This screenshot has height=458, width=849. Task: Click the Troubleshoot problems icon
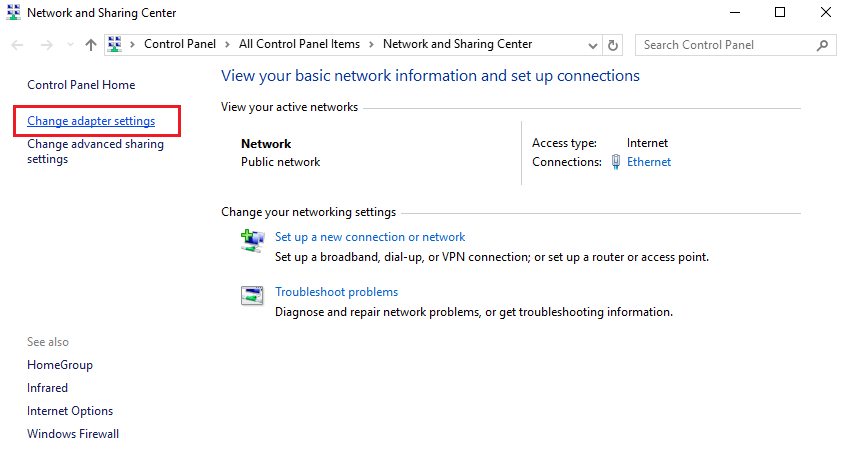[251, 295]
